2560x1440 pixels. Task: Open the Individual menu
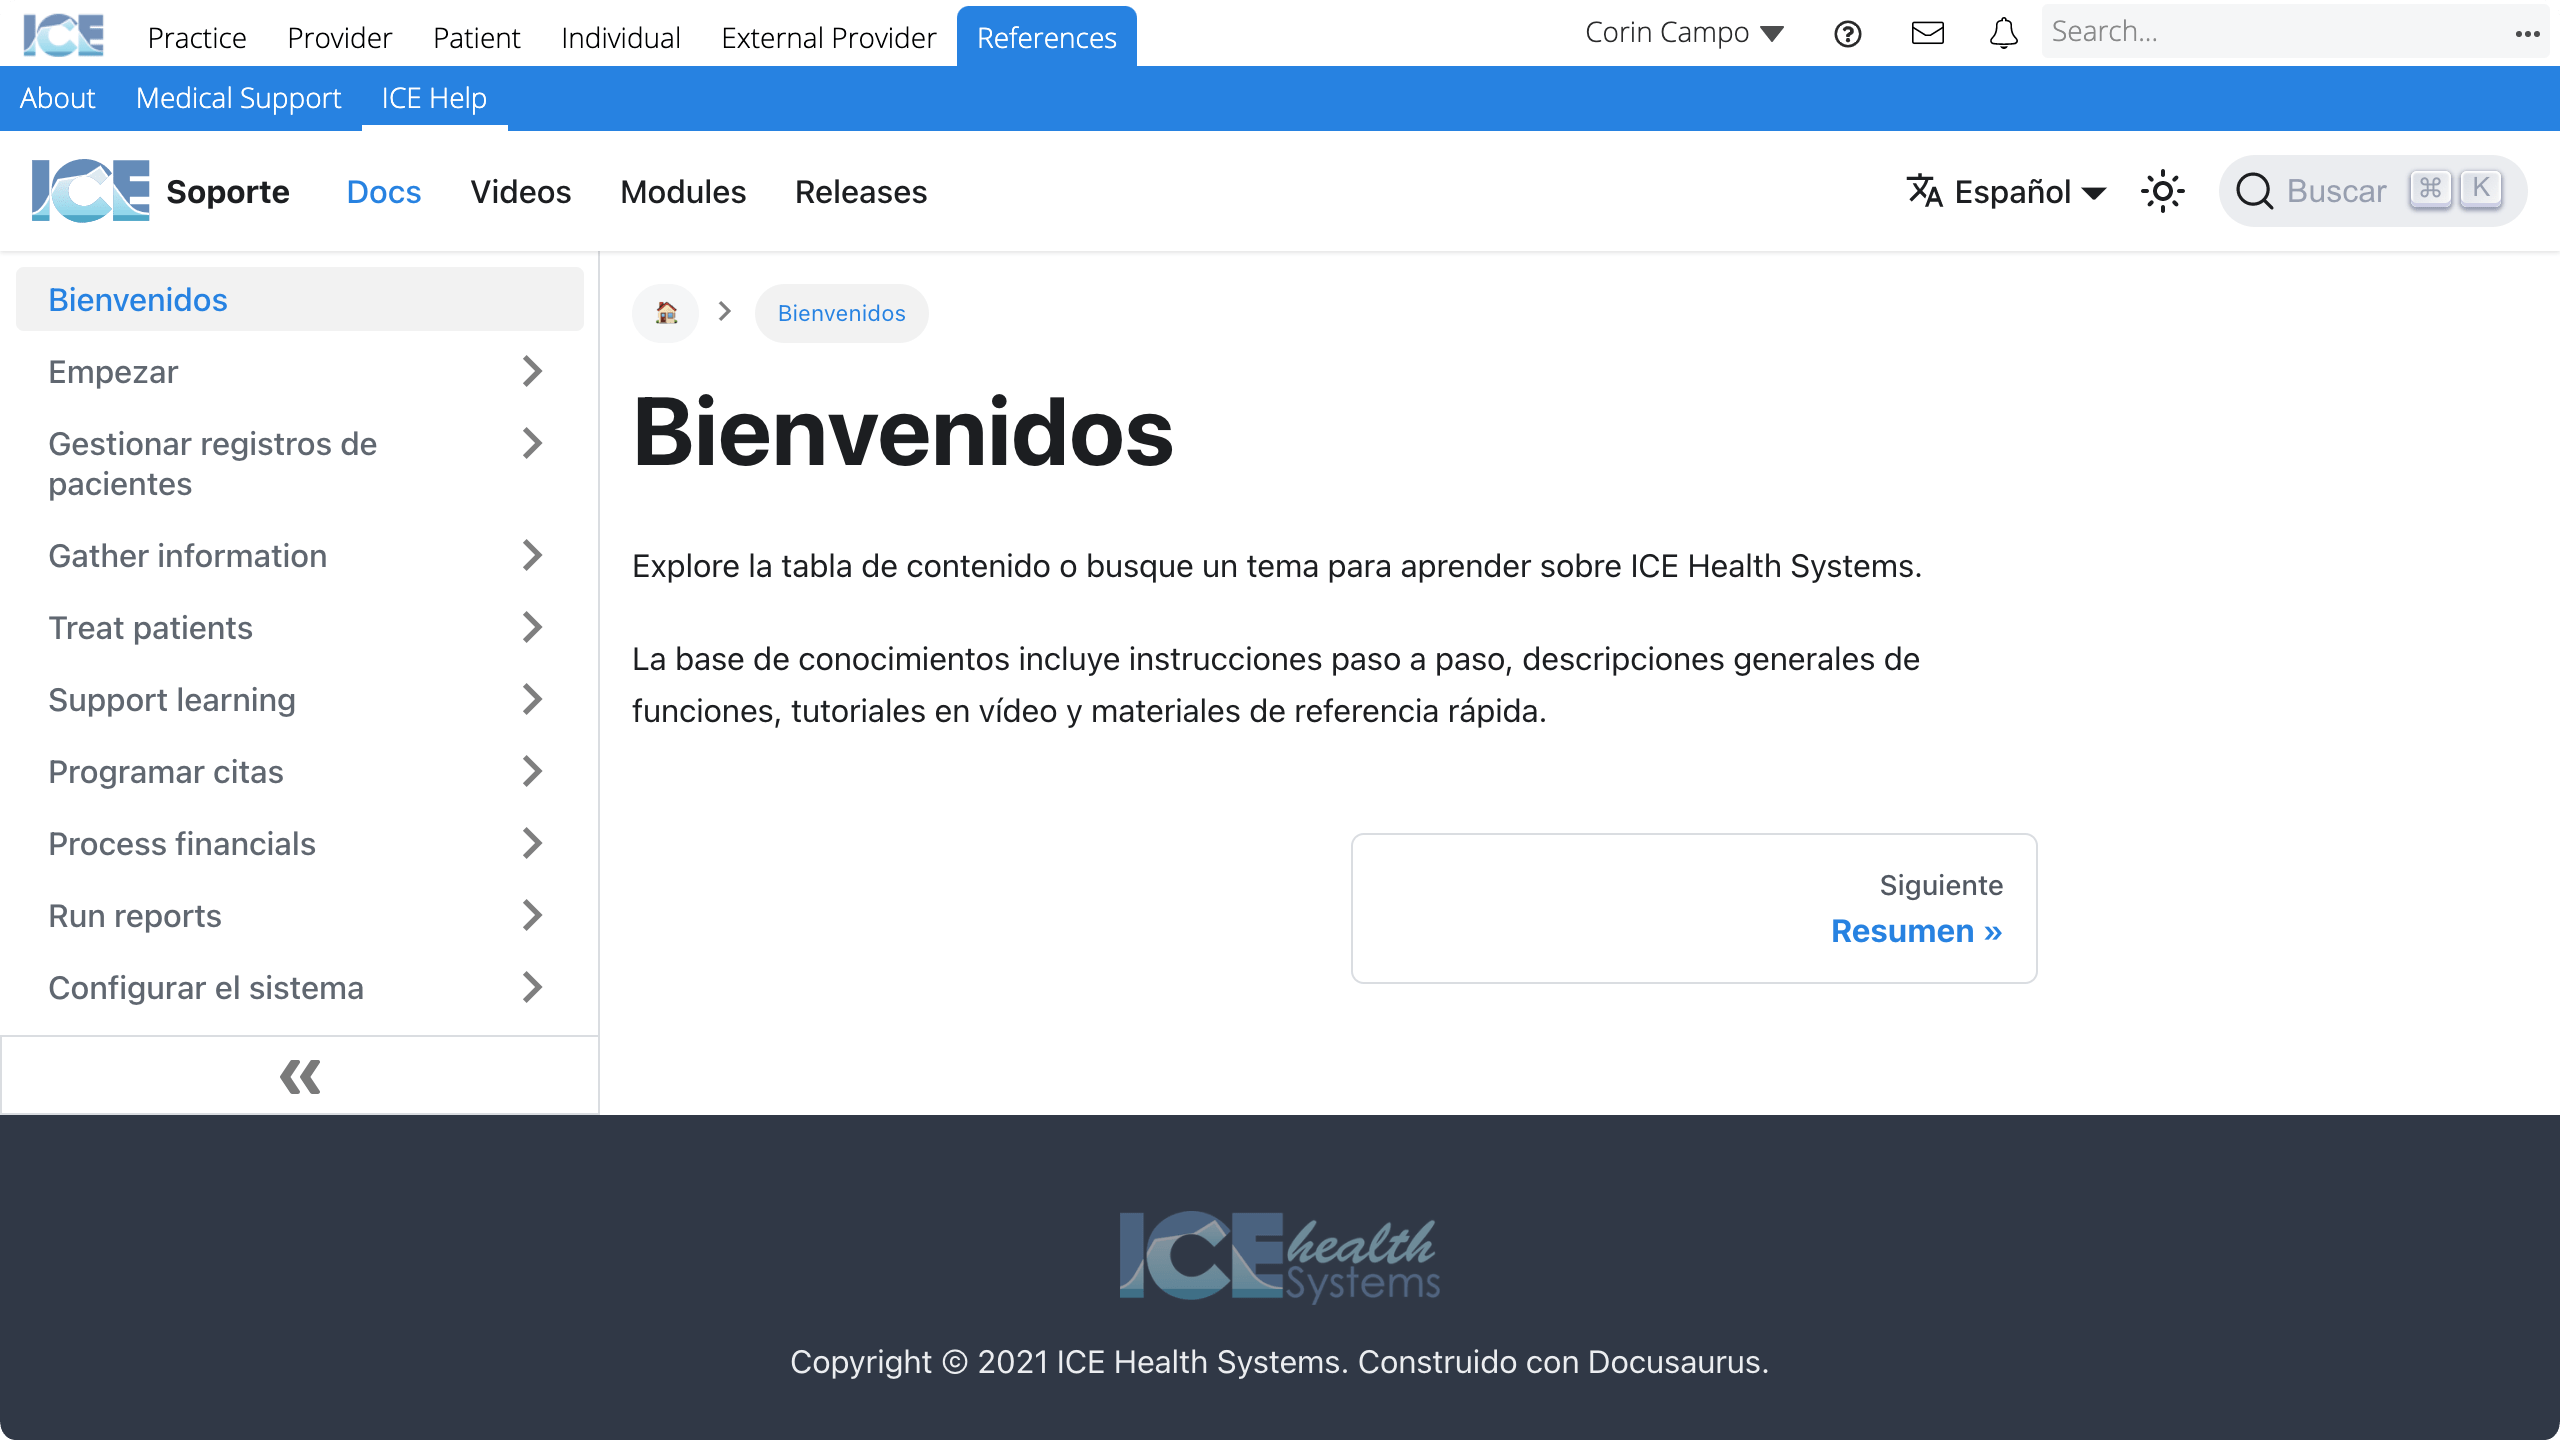tap(620, 38)
